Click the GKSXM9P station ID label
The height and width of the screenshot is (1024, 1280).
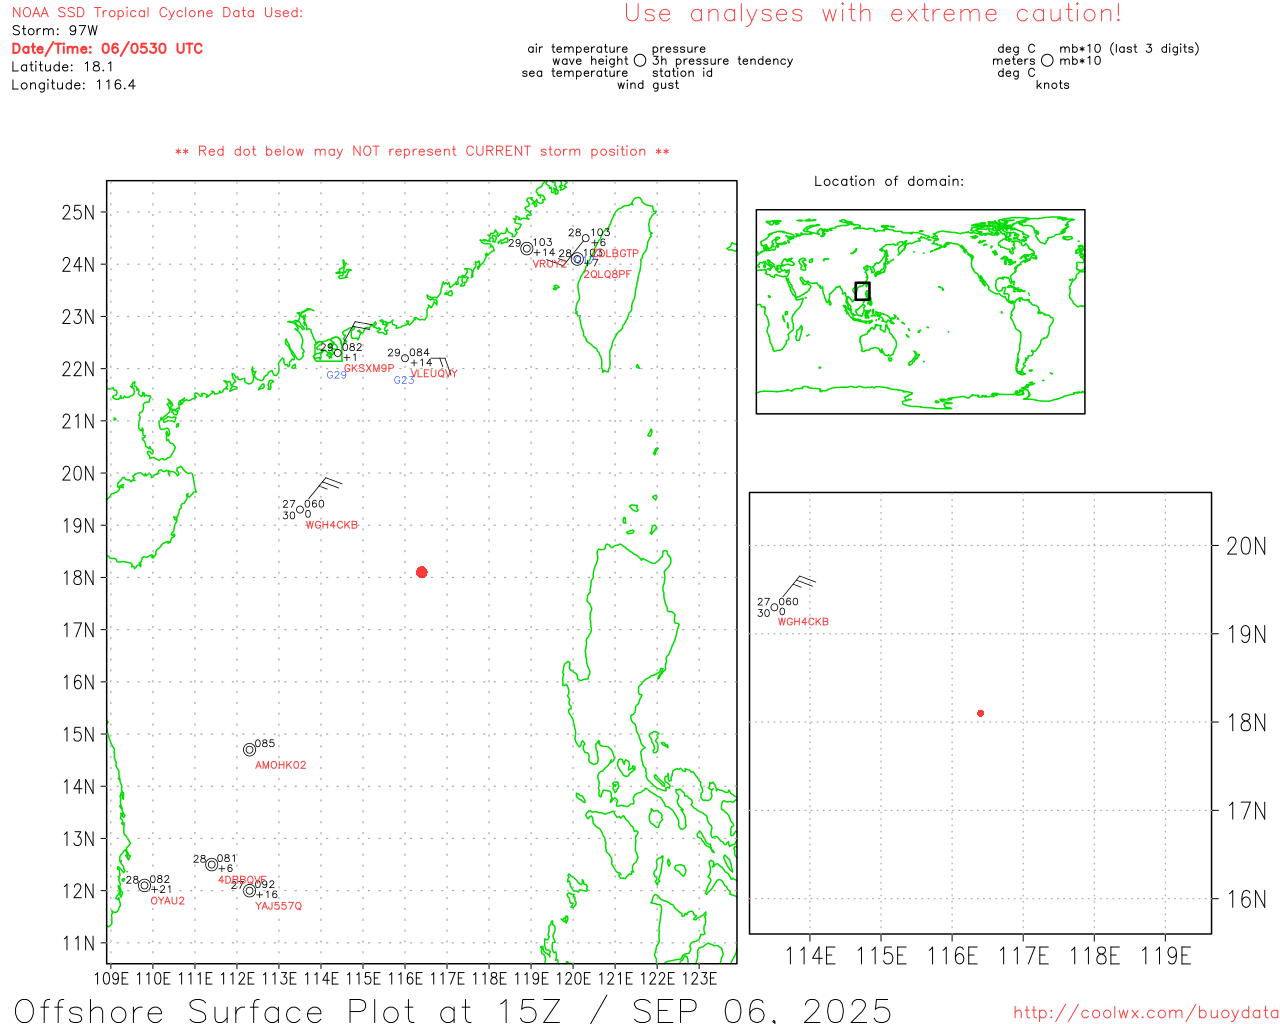click(x=369, y=369)
